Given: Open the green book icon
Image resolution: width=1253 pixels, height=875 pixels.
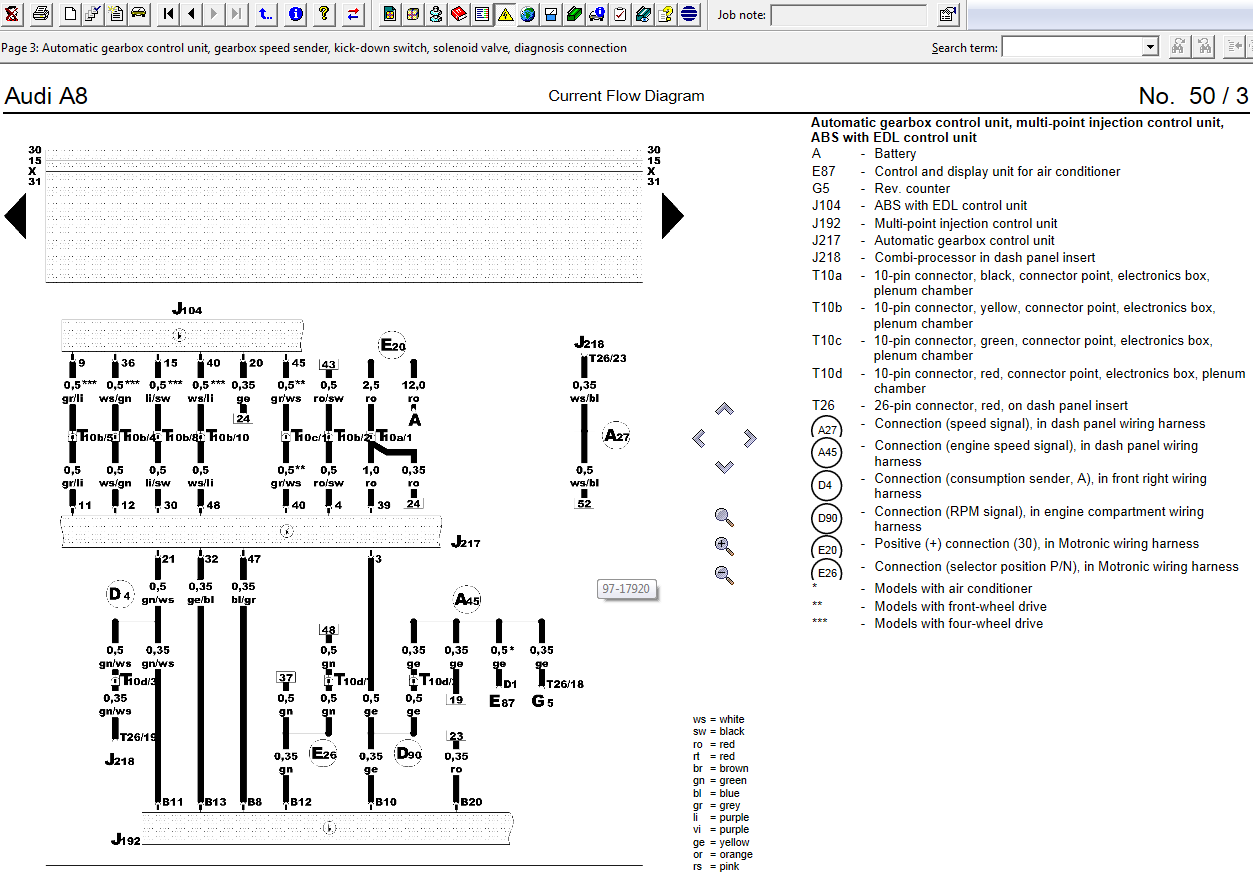Looking at the screenshot, I should (574, 14).
